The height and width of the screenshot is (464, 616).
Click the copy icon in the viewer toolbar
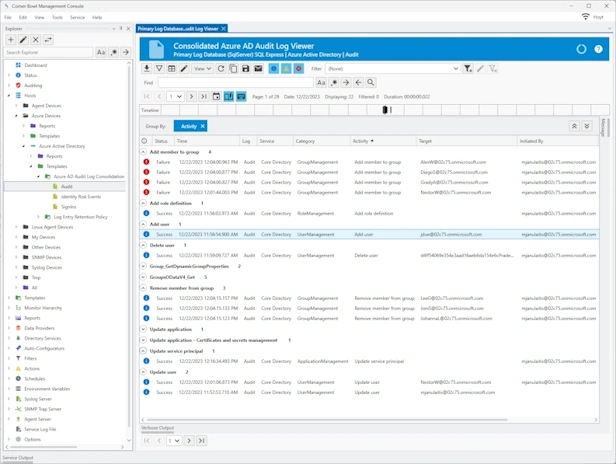coord(233,69)
